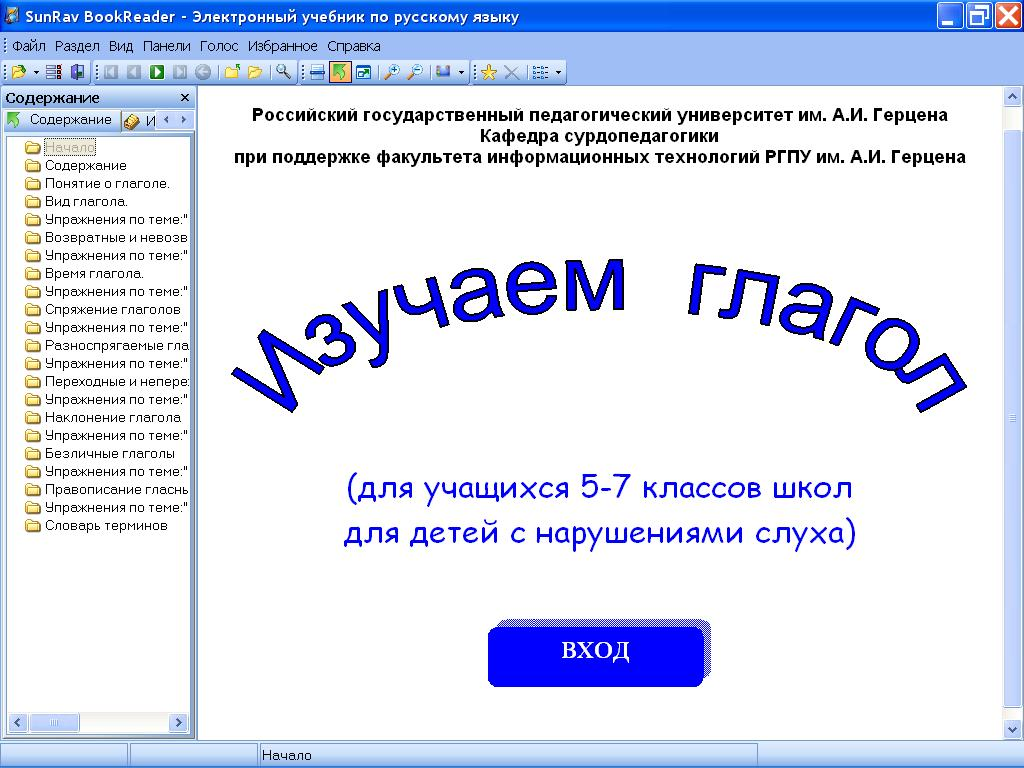Open the Голос menu
The height and width of the screenshot is (768, 1024).
[x=219, y=46]
